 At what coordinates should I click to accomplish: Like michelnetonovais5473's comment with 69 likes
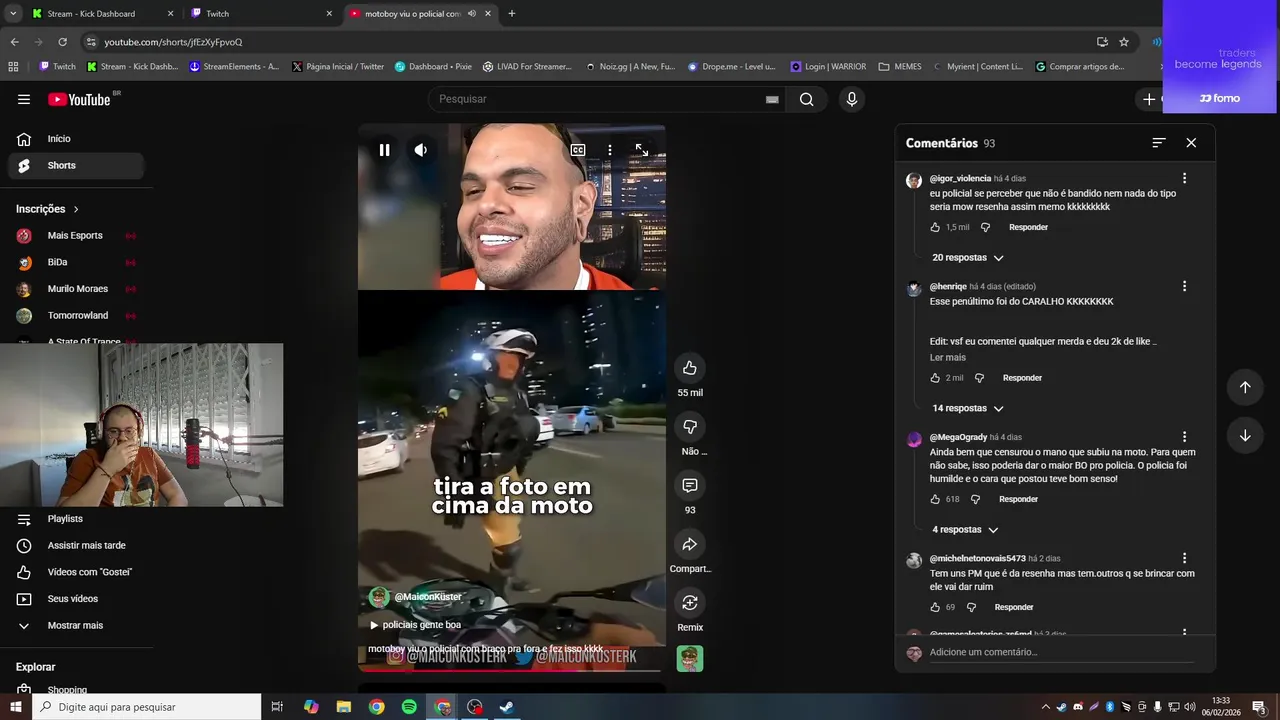[935, 607]
